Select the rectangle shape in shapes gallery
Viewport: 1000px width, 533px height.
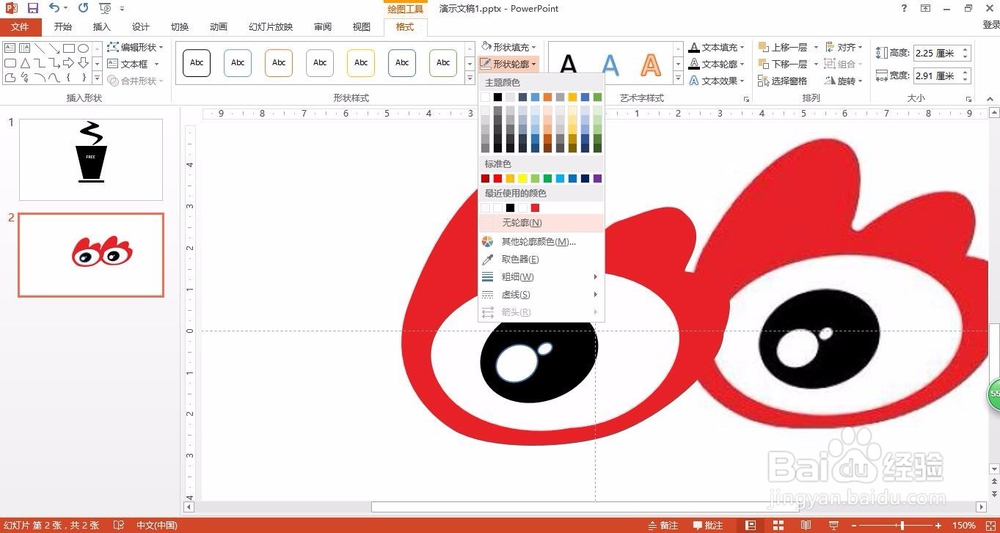point(69,48)
